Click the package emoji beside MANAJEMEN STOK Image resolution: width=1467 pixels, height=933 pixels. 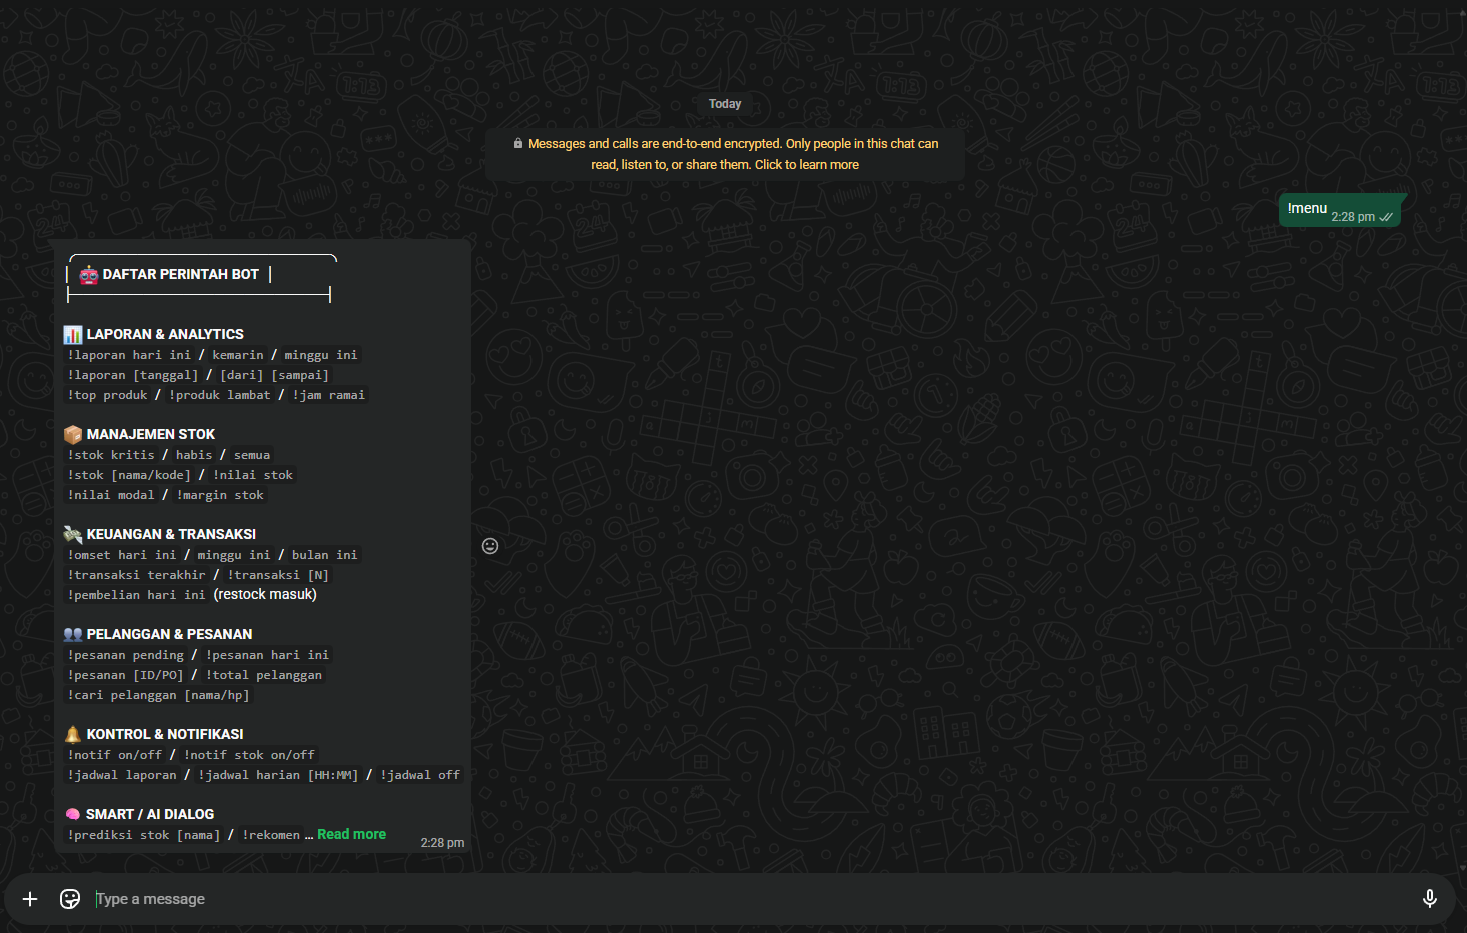[x=73, y=434]
